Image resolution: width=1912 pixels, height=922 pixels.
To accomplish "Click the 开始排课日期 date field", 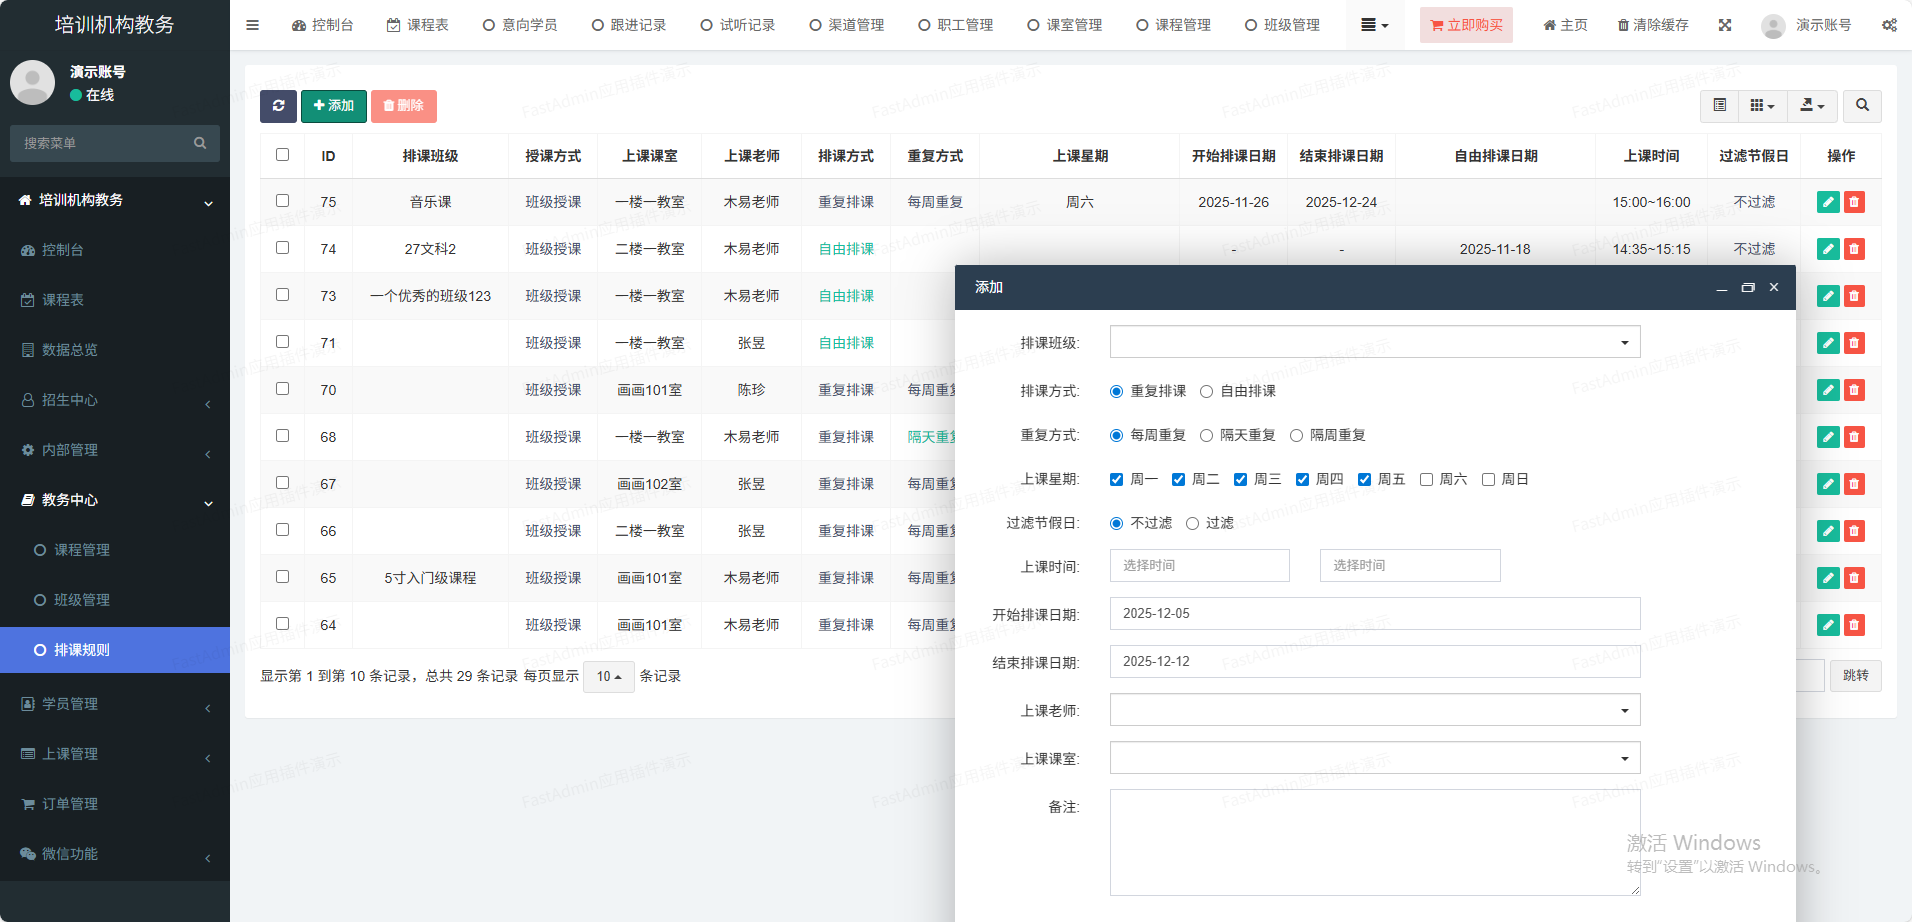I will 1374,614.
